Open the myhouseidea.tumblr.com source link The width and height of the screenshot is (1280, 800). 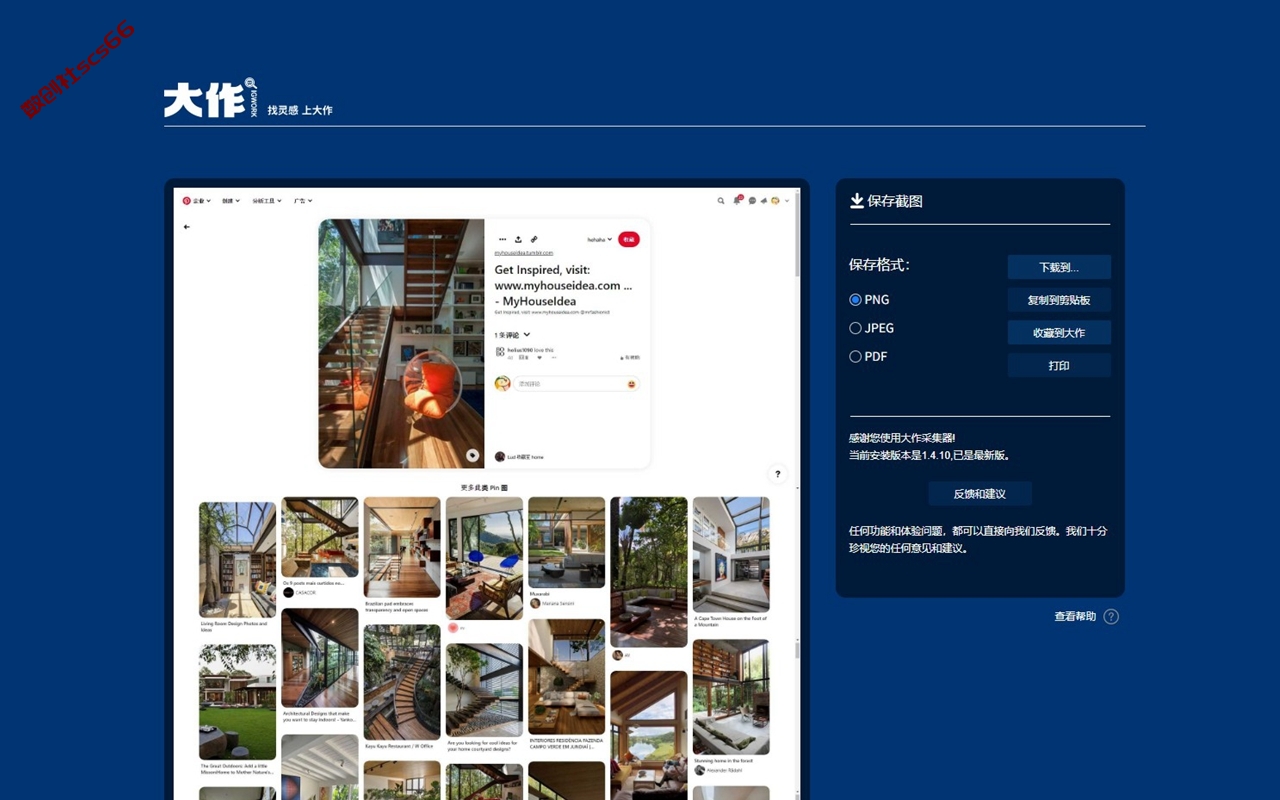(x=523, y=253)
